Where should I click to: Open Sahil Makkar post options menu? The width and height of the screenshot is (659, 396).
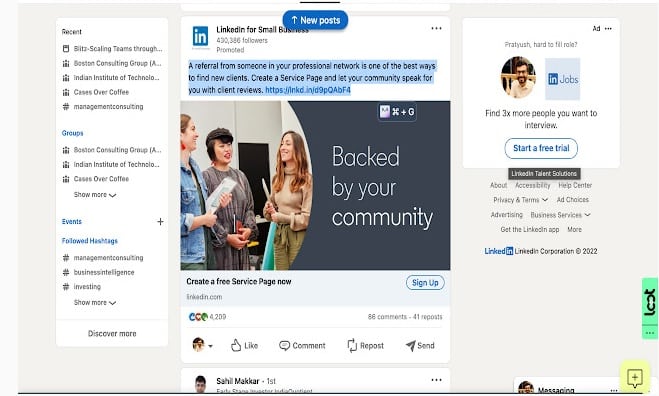click(x=436, y=380)
